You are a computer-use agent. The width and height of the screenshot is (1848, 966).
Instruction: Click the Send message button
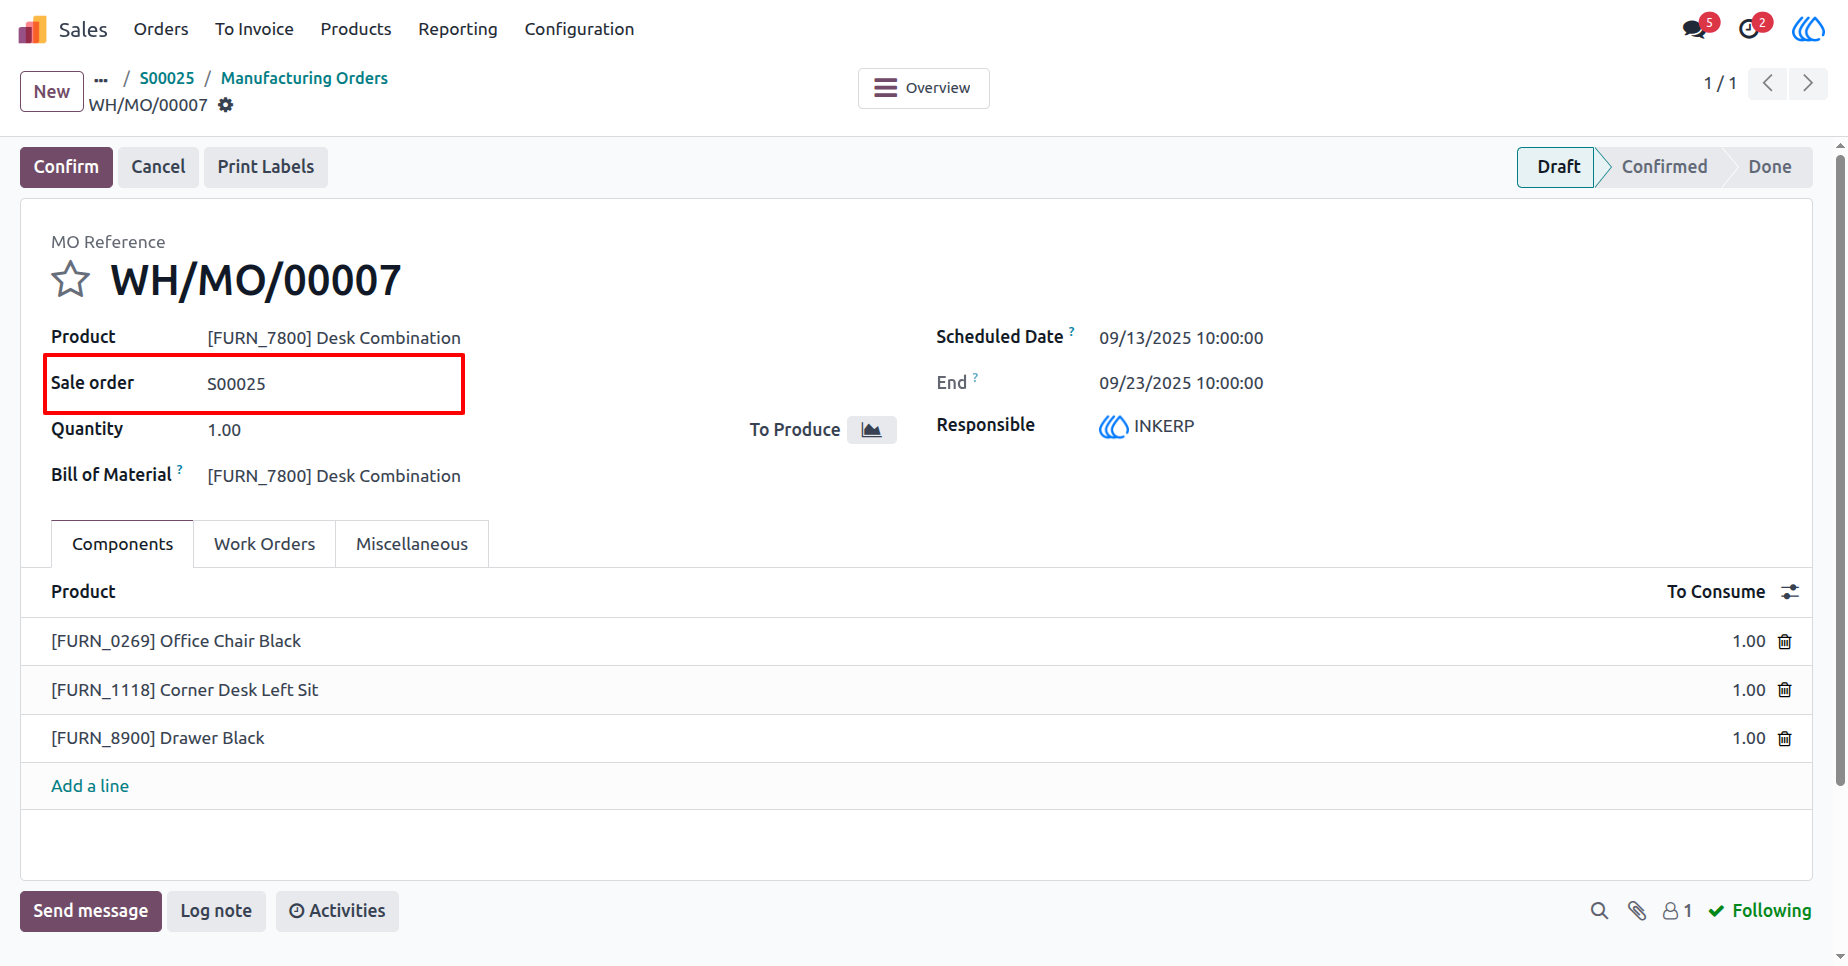pos(91,911)
